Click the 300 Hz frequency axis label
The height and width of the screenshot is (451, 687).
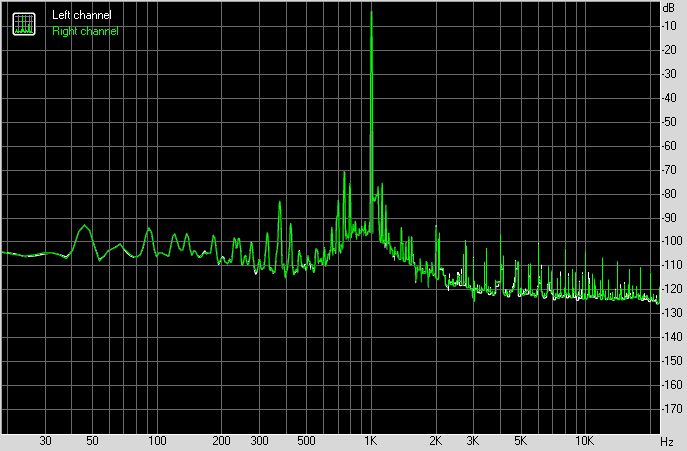coord(259,440)
